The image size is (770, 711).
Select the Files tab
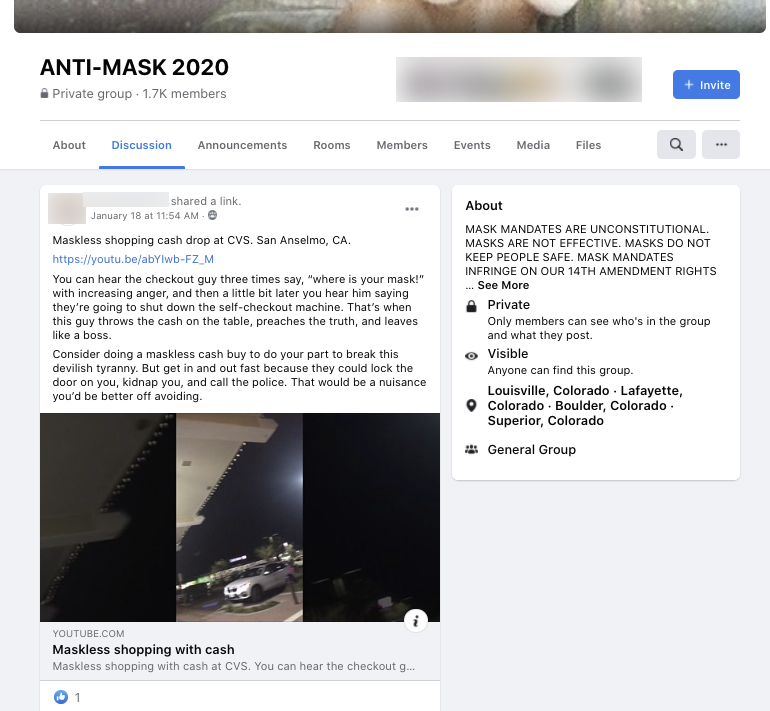click(588, 145)
